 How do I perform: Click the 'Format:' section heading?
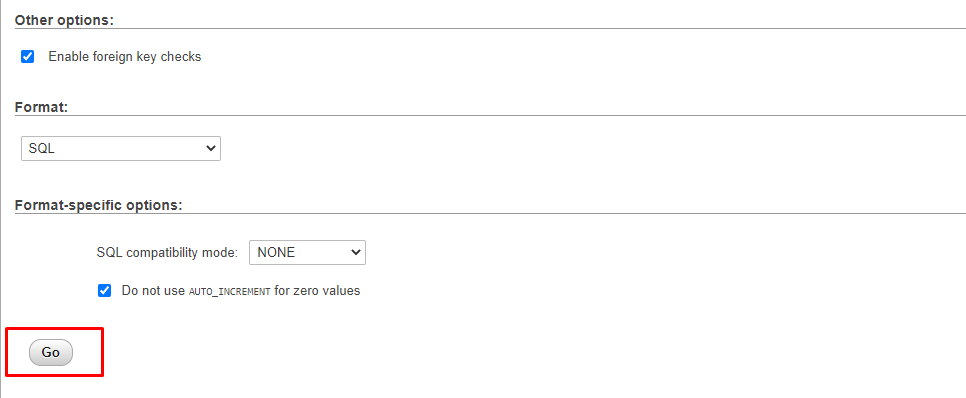41,107
